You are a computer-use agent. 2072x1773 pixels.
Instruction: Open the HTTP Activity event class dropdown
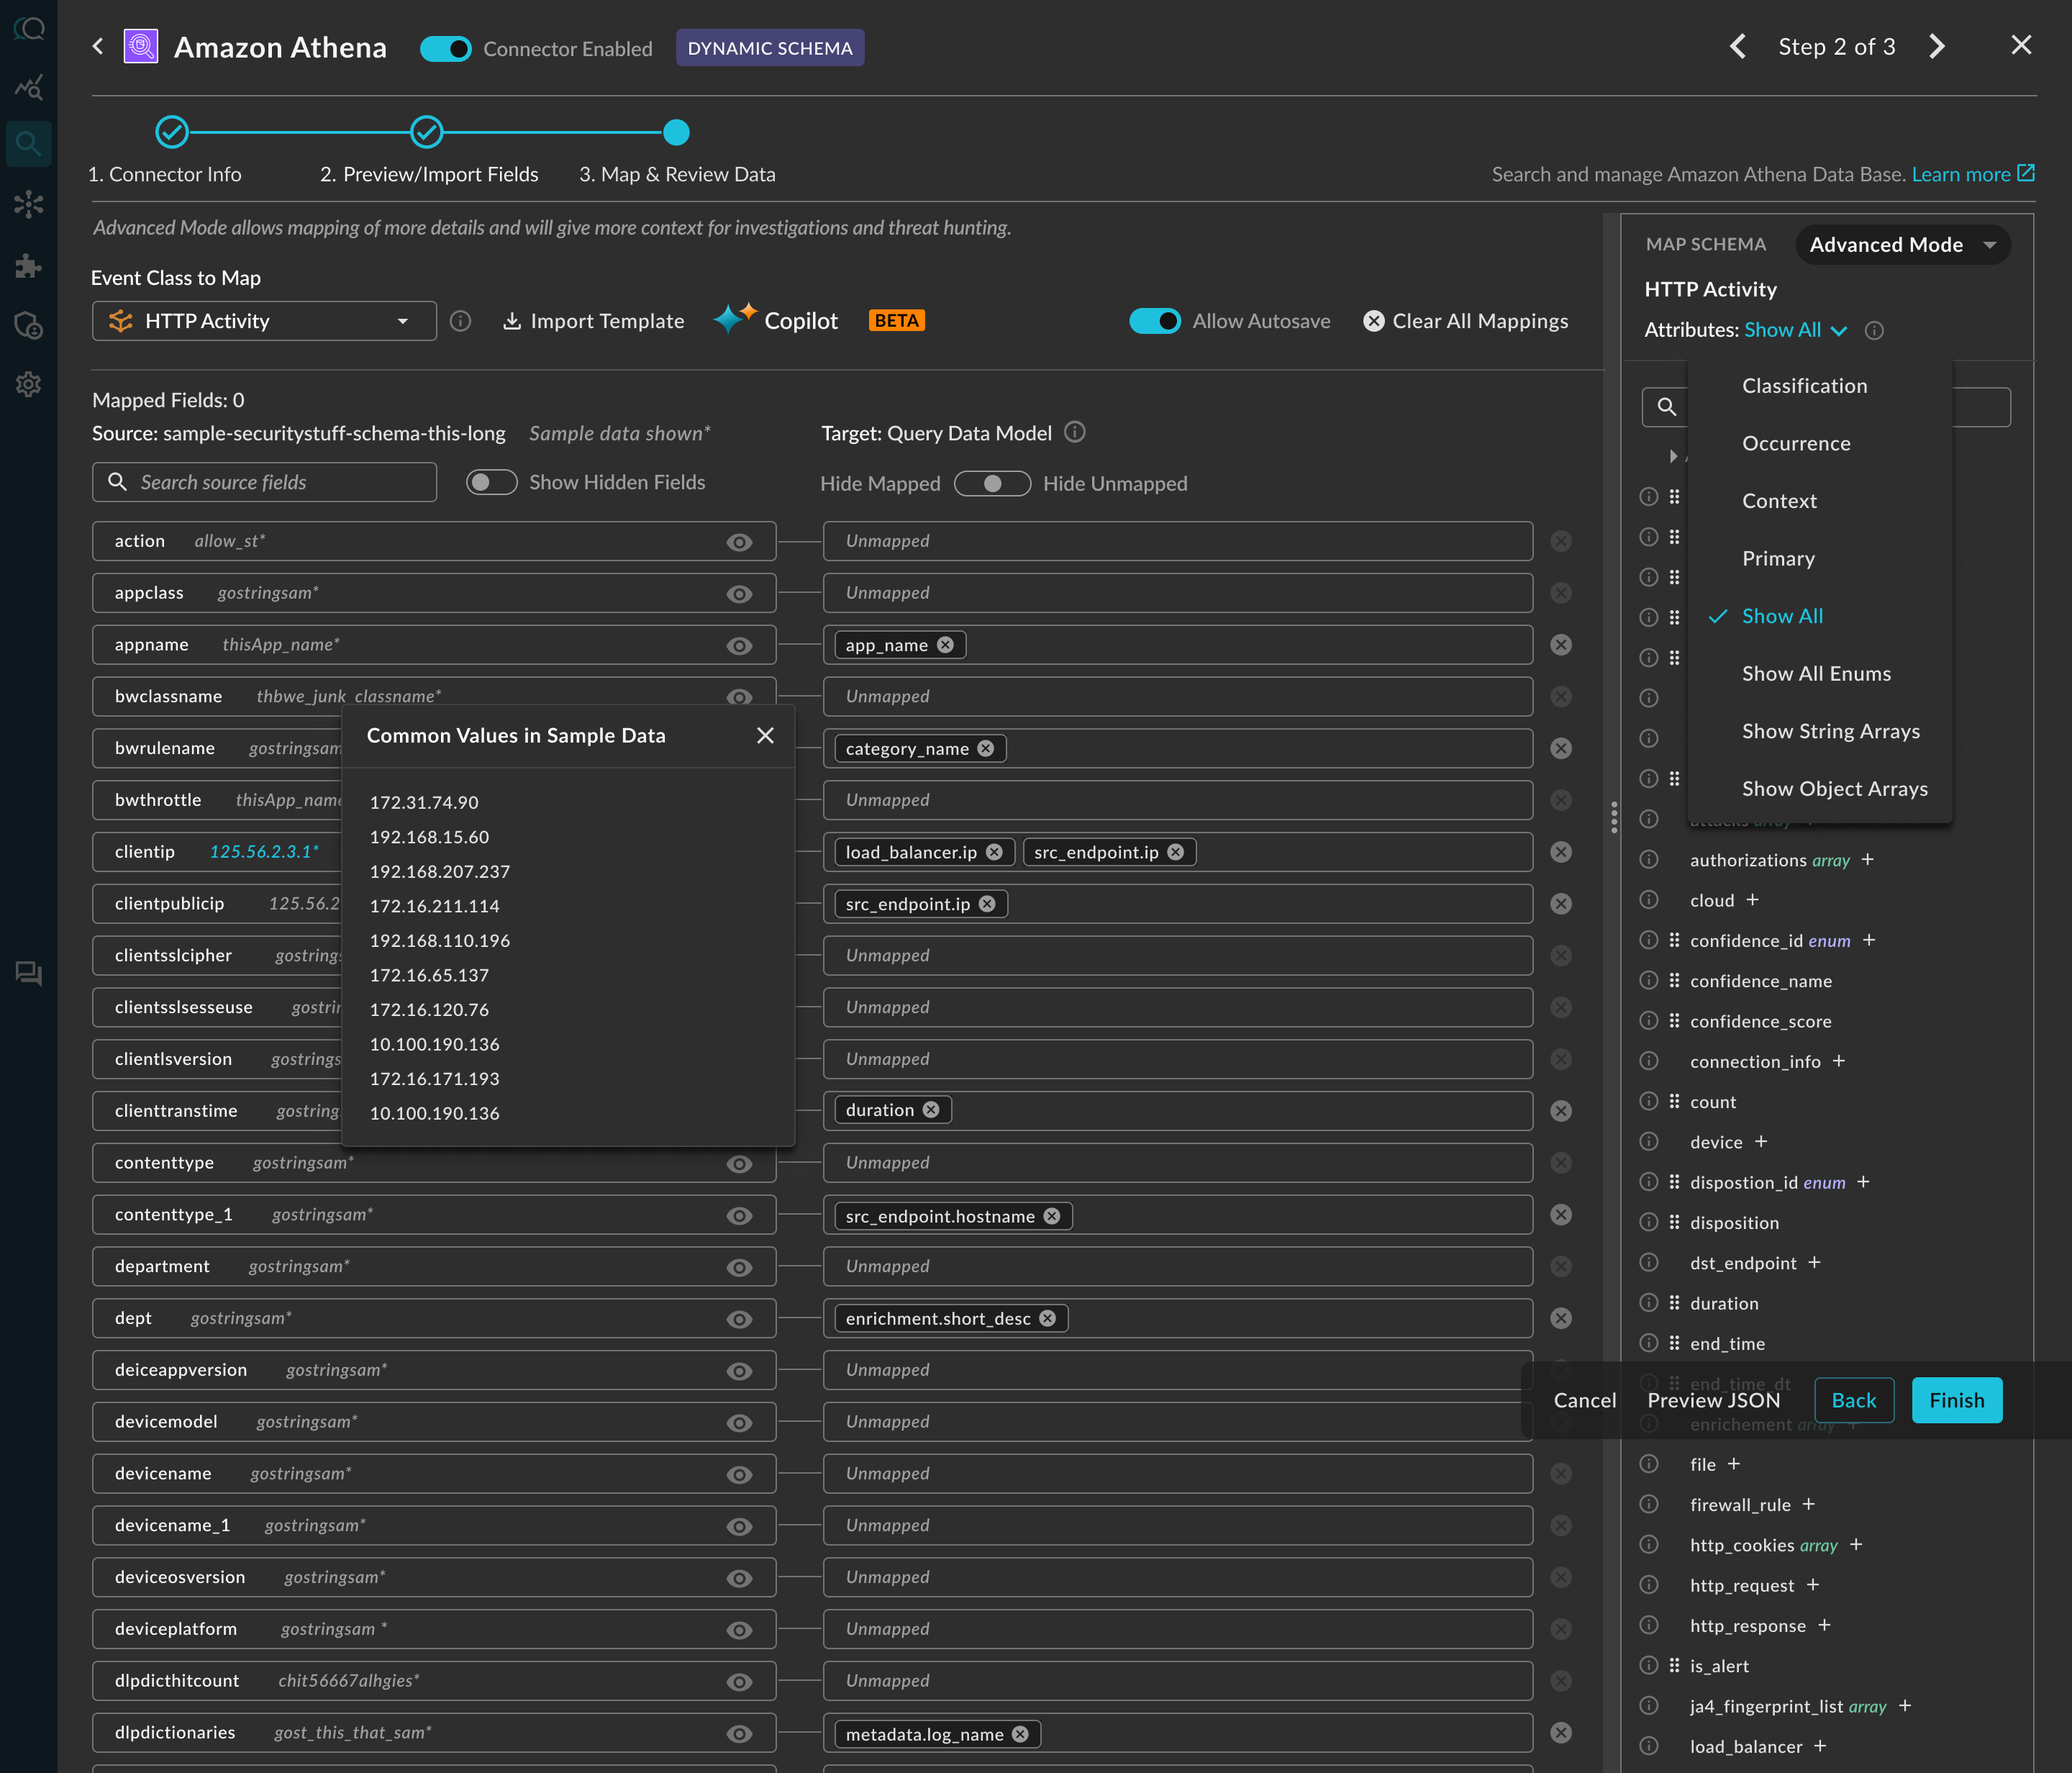click(265, 321)
